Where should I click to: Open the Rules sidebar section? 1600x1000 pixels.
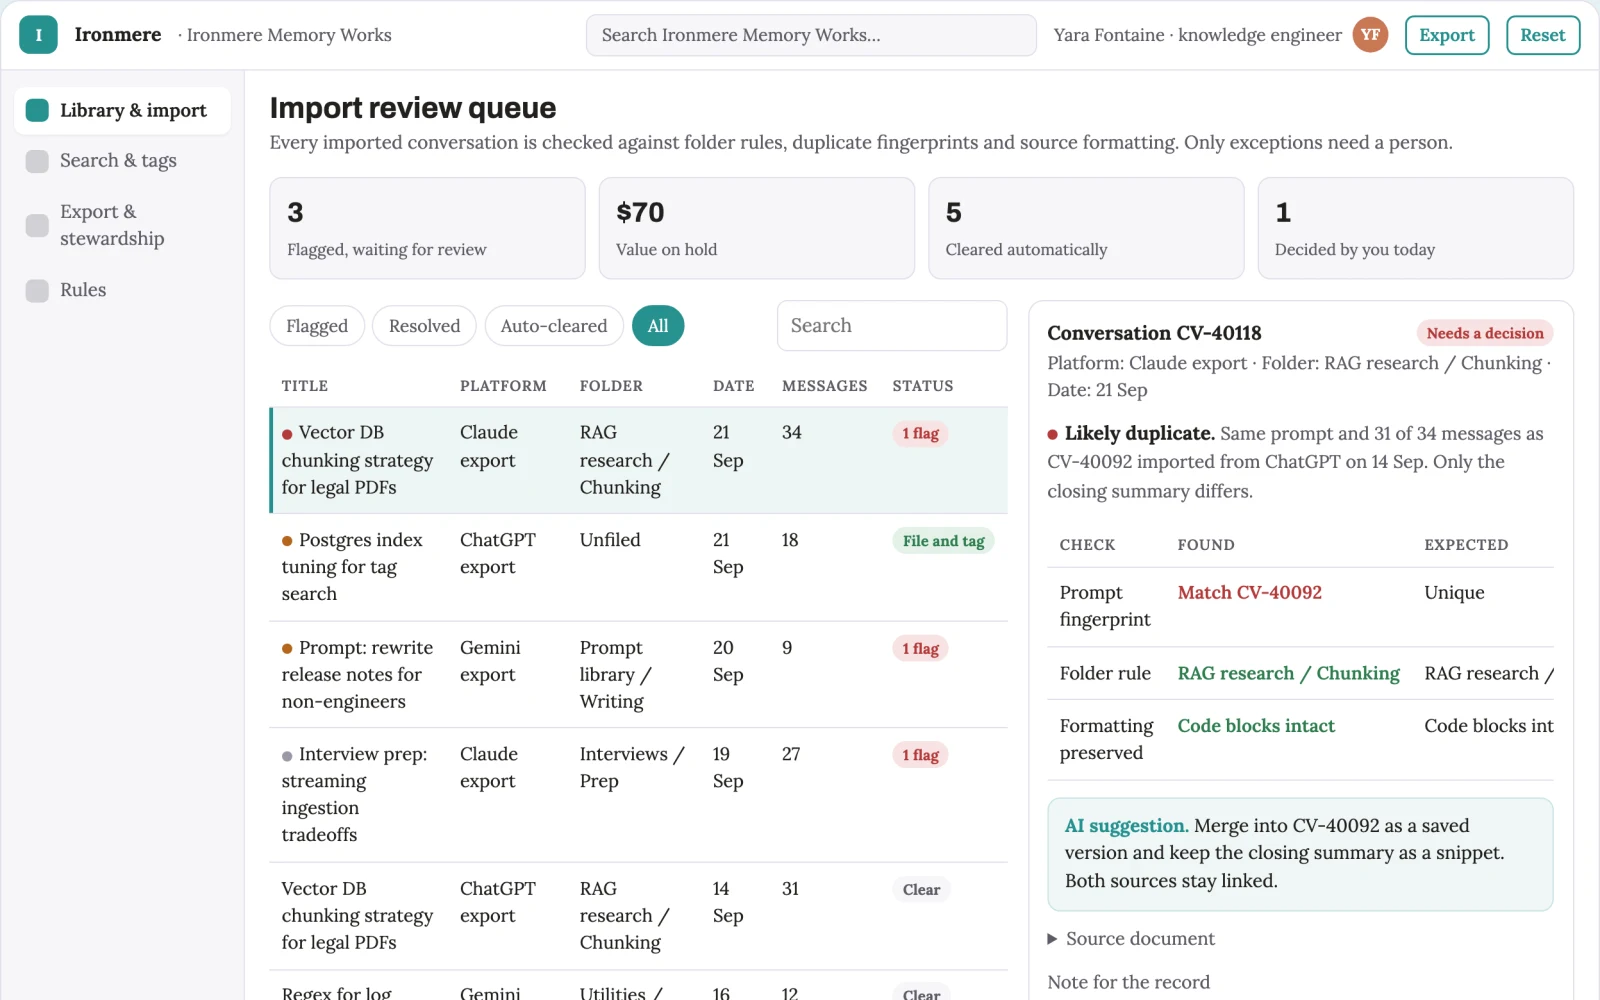point(122,290)
